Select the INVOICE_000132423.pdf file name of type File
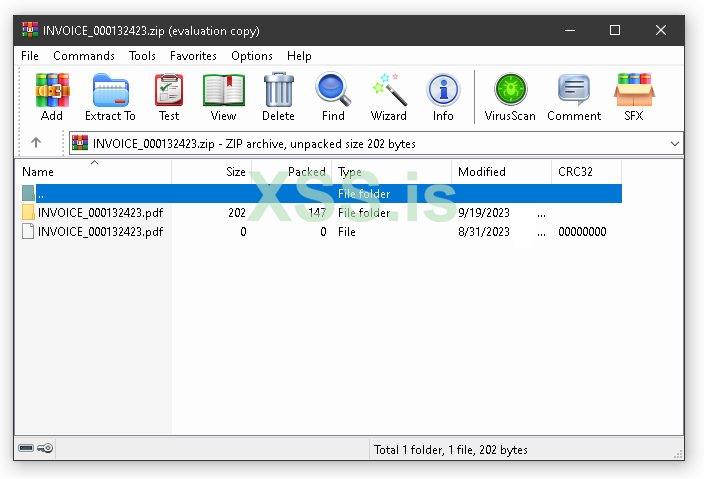 101,232
